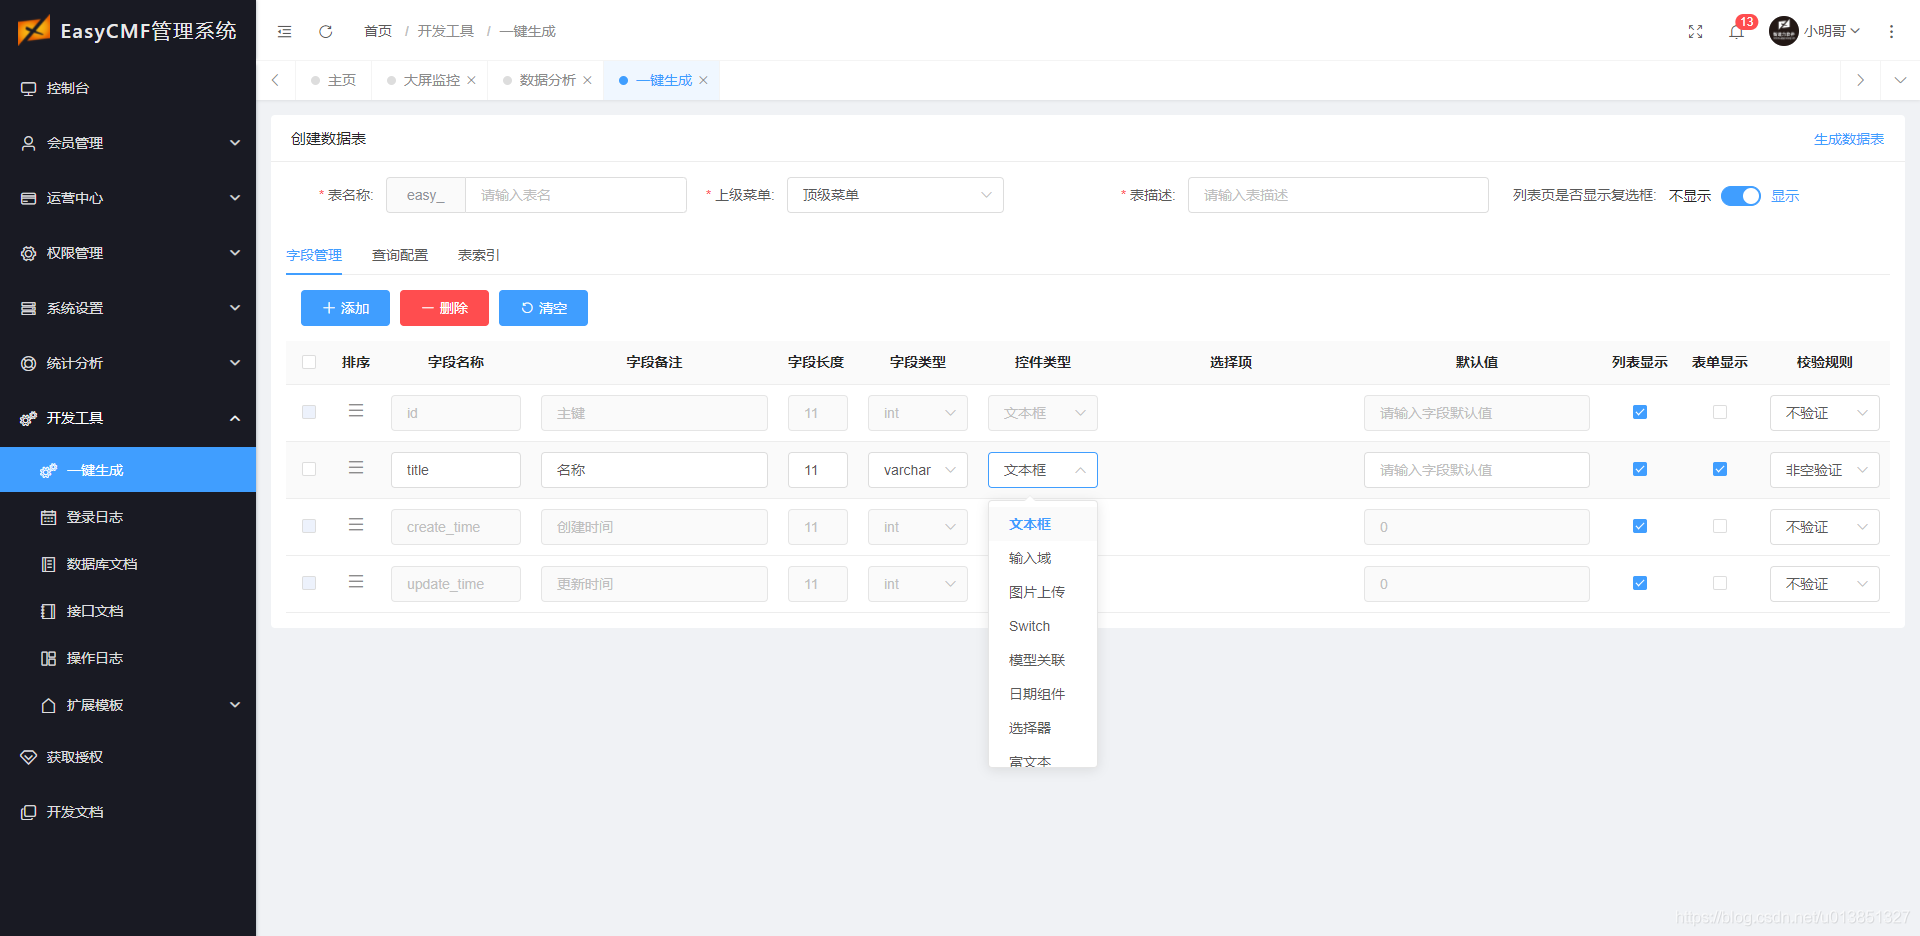Image resolution: width=1920 pixels, height=936 pixels.
Task: Toggle the 列表页复选框 display switch
Action: 1740,196
